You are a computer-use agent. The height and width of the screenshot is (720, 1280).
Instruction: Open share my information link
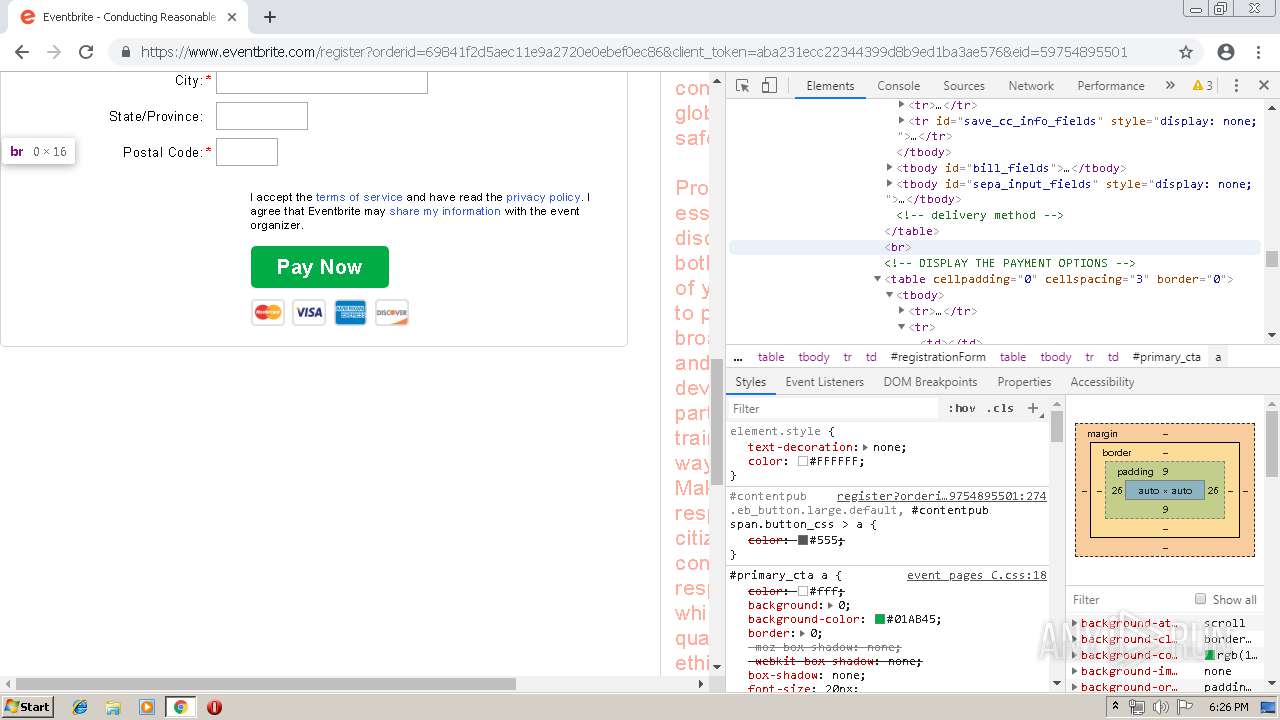coord(445,211)
